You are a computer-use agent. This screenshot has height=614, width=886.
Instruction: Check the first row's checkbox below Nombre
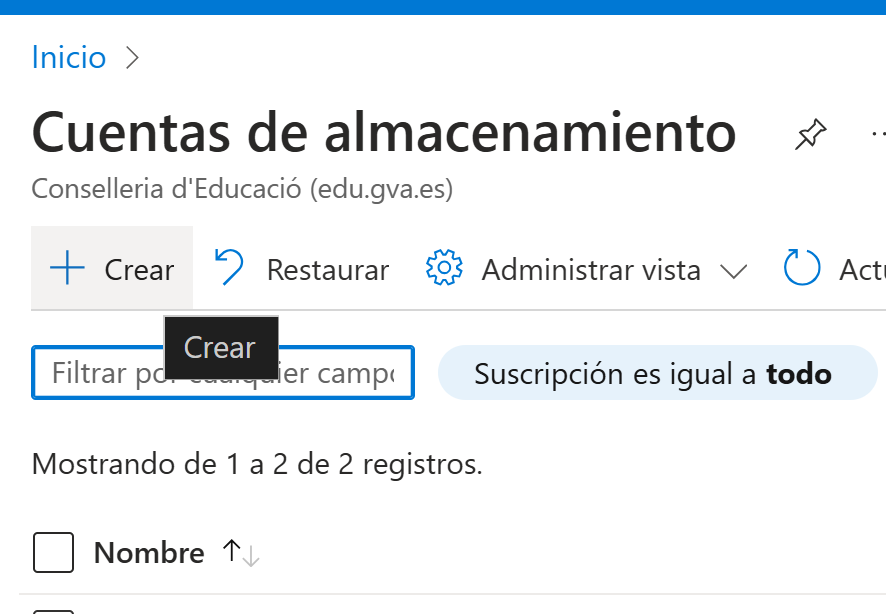53,612
